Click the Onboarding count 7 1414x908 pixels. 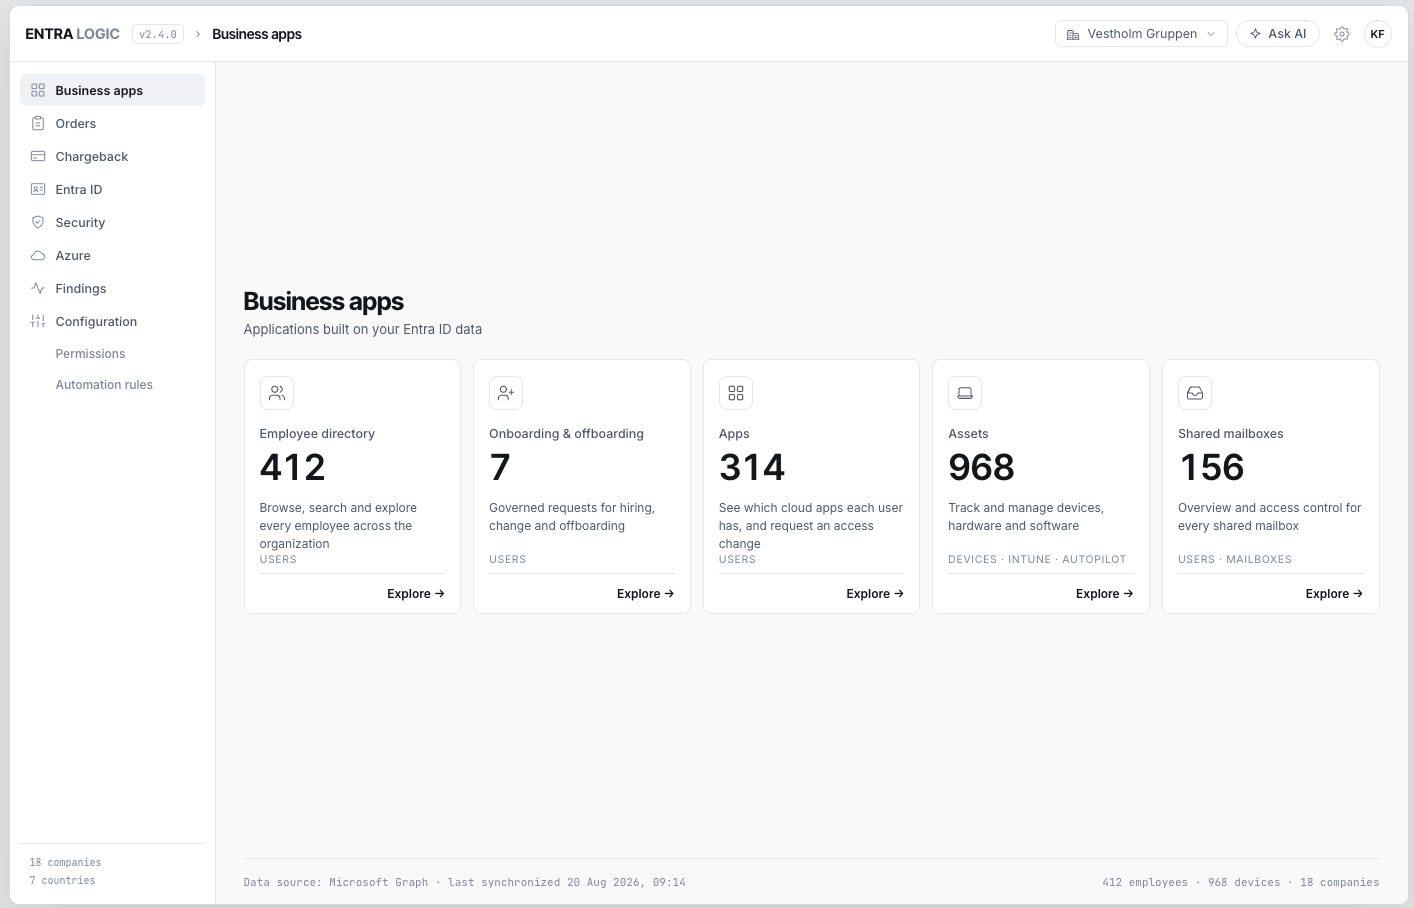click(x=500, y=467)
